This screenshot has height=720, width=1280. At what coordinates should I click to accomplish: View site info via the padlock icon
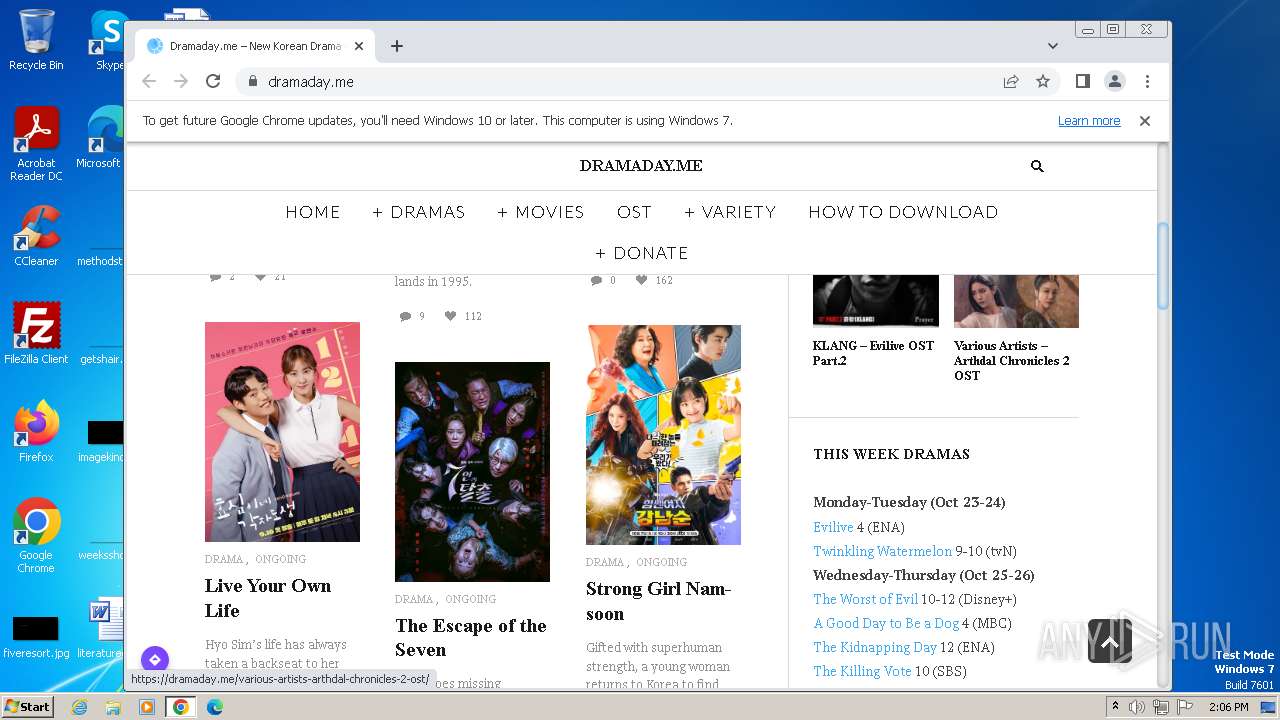point(252,81)
